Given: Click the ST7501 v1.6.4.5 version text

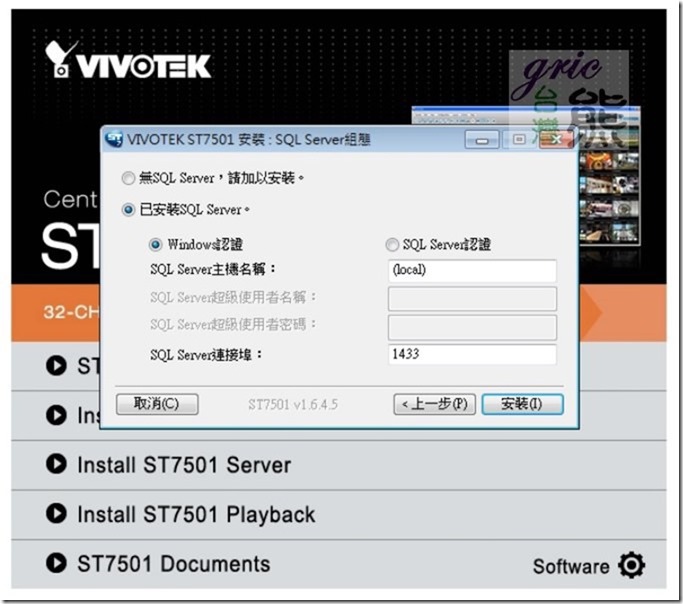Looking at the screenshot, I should (293, 405).
